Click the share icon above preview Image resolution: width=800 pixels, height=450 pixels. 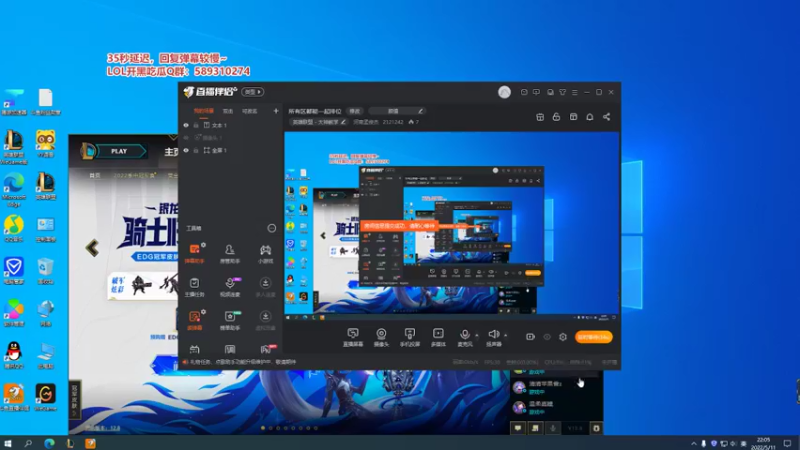click(x=606, y=117)
